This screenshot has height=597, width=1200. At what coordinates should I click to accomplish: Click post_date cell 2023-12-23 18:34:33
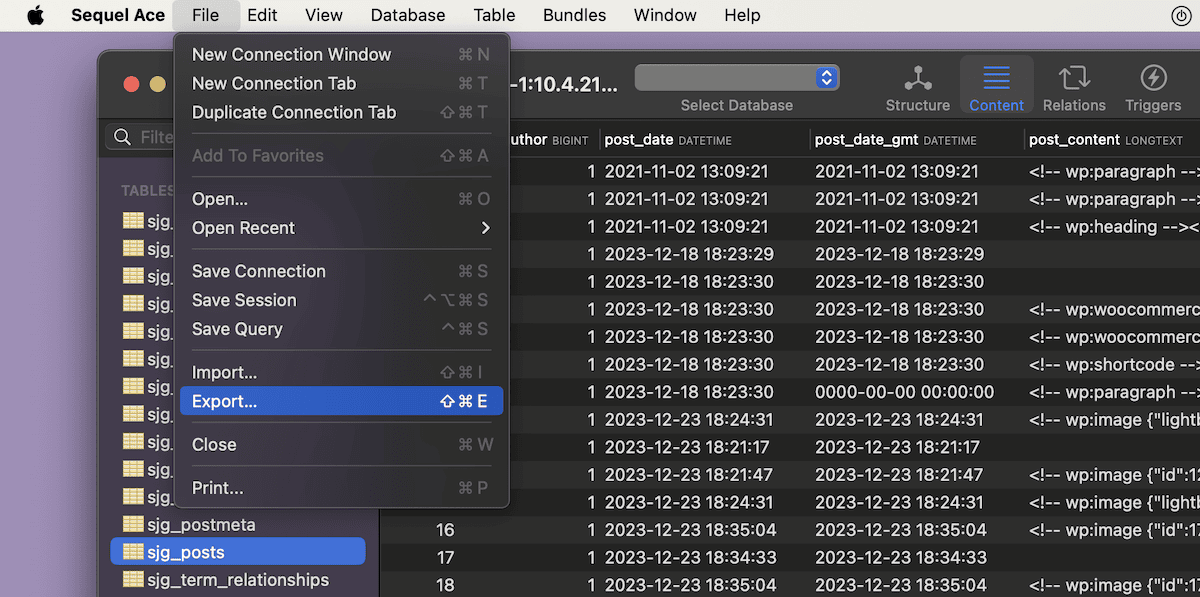[689, 558]
